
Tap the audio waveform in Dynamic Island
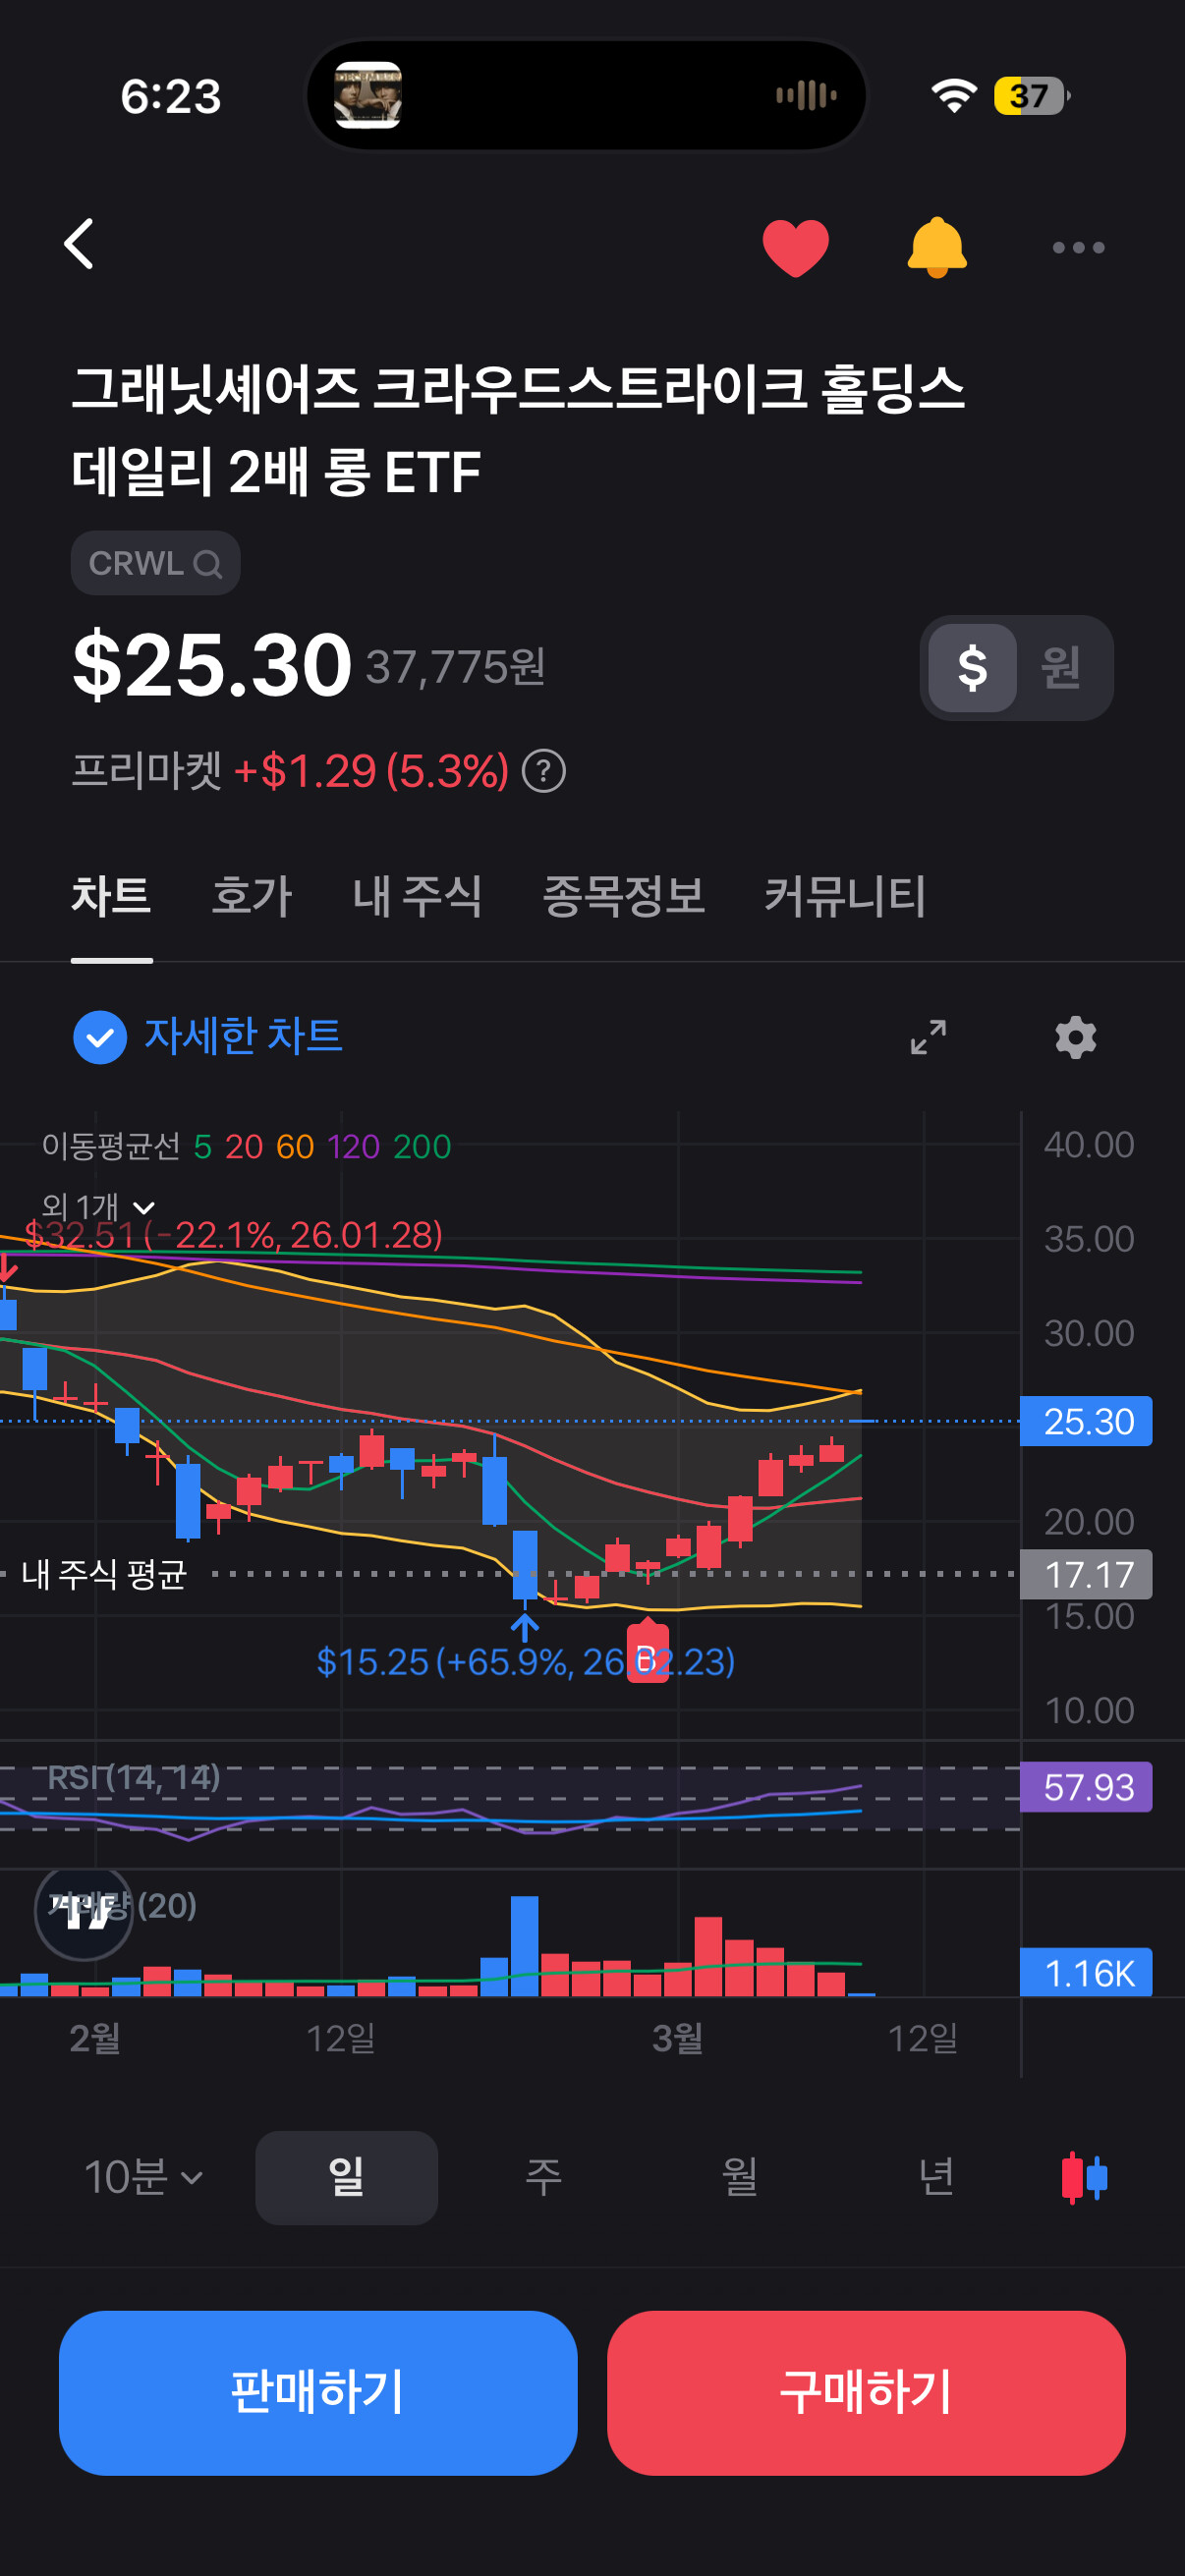coord(806,96)
